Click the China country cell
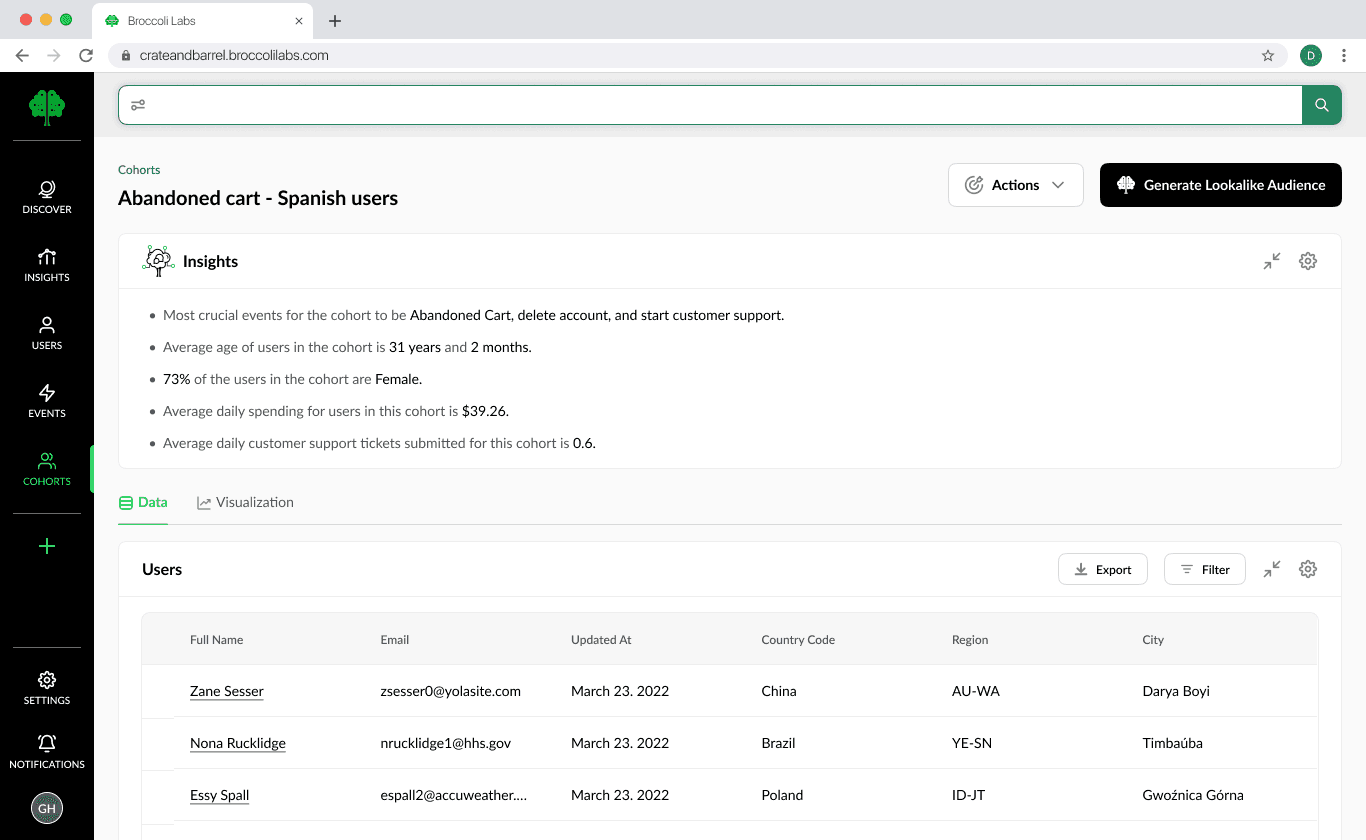The image size is (1366, 840). pos(779,691)
